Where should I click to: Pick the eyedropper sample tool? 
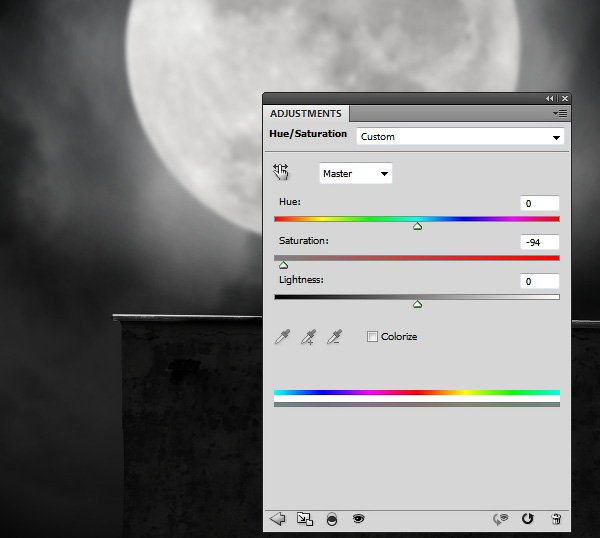click(282, 337)
